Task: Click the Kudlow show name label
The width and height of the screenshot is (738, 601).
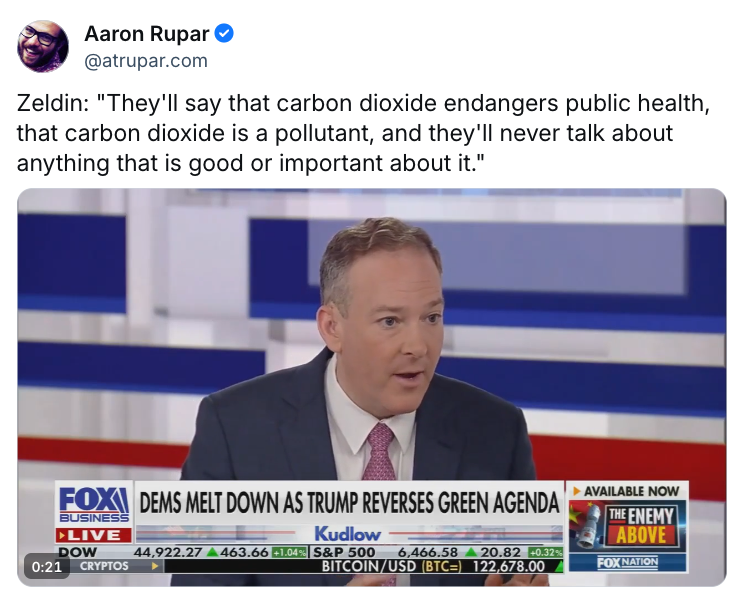Action: click(x=347, y=534)
